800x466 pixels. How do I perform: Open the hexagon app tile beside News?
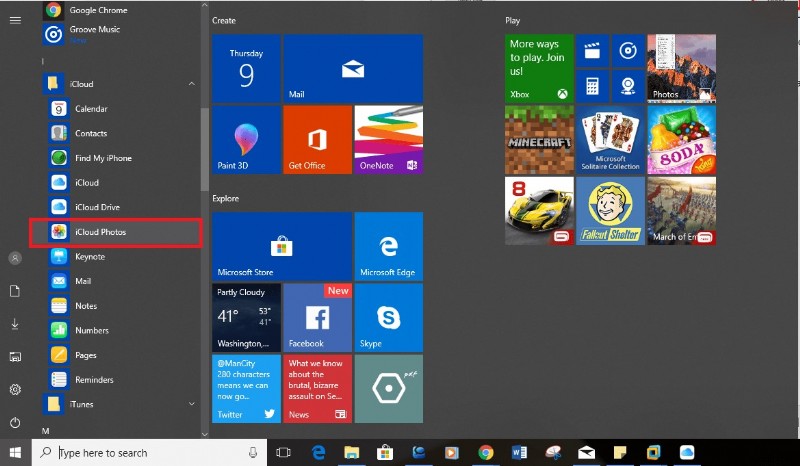(389, 389)
